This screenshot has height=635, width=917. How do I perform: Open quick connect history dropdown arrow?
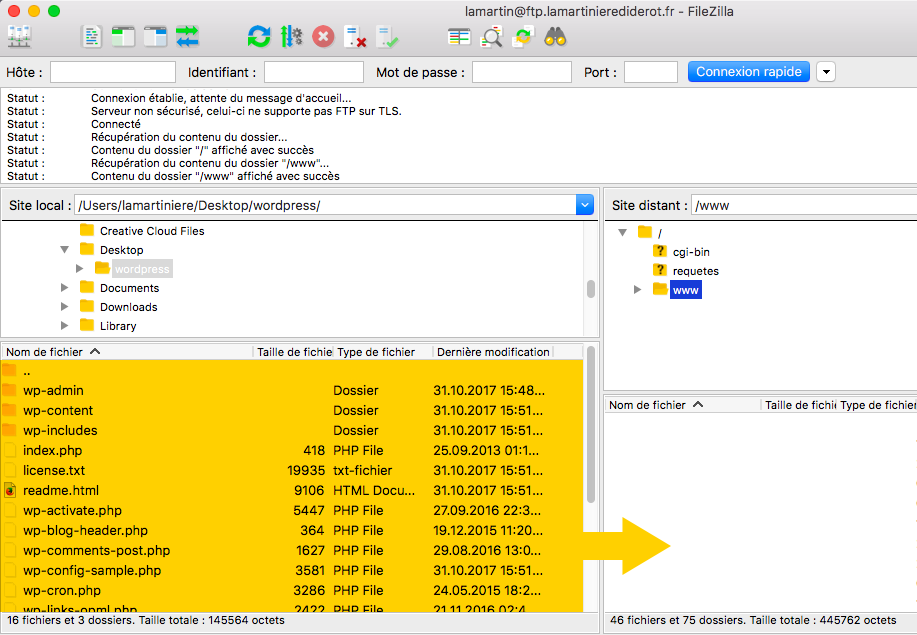coord(826,72)
